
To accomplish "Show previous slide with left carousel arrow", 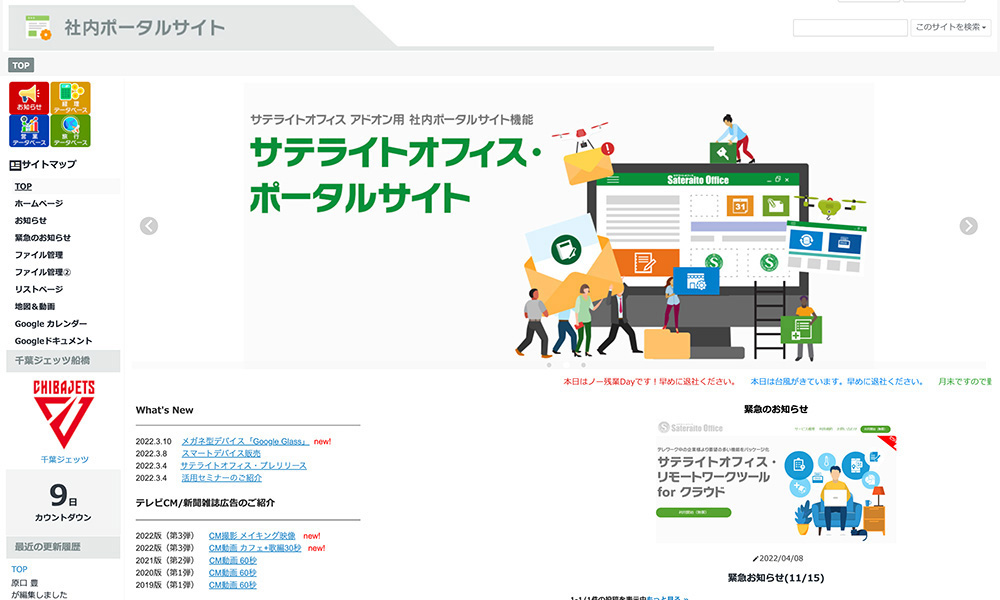I will (149, 226).
